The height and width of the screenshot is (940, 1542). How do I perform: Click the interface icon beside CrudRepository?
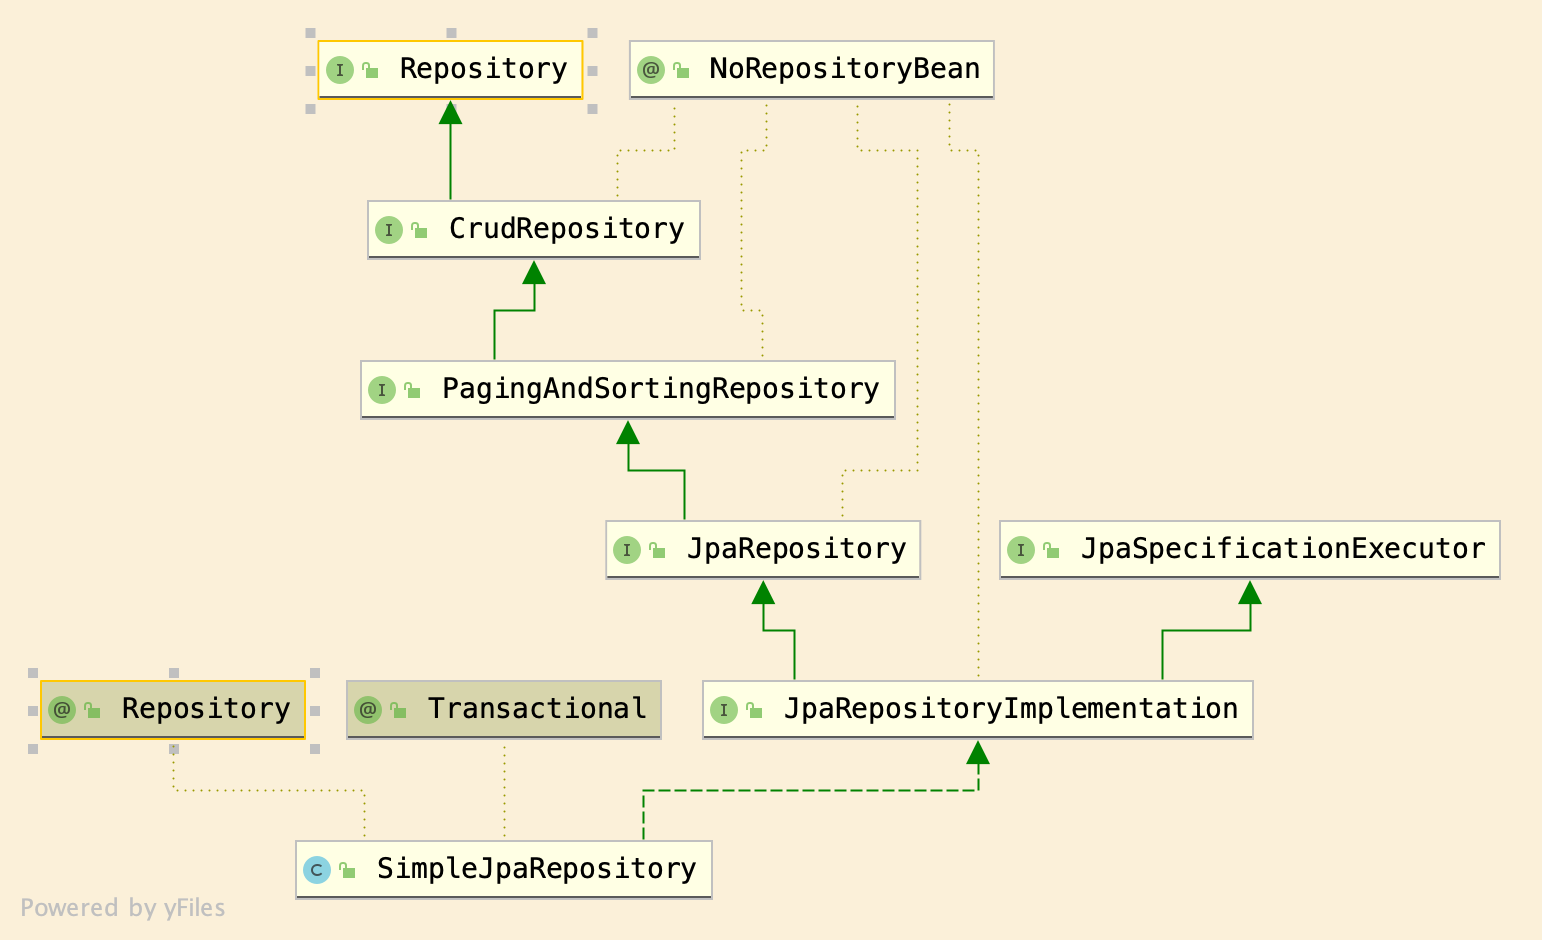click(389, 230)
